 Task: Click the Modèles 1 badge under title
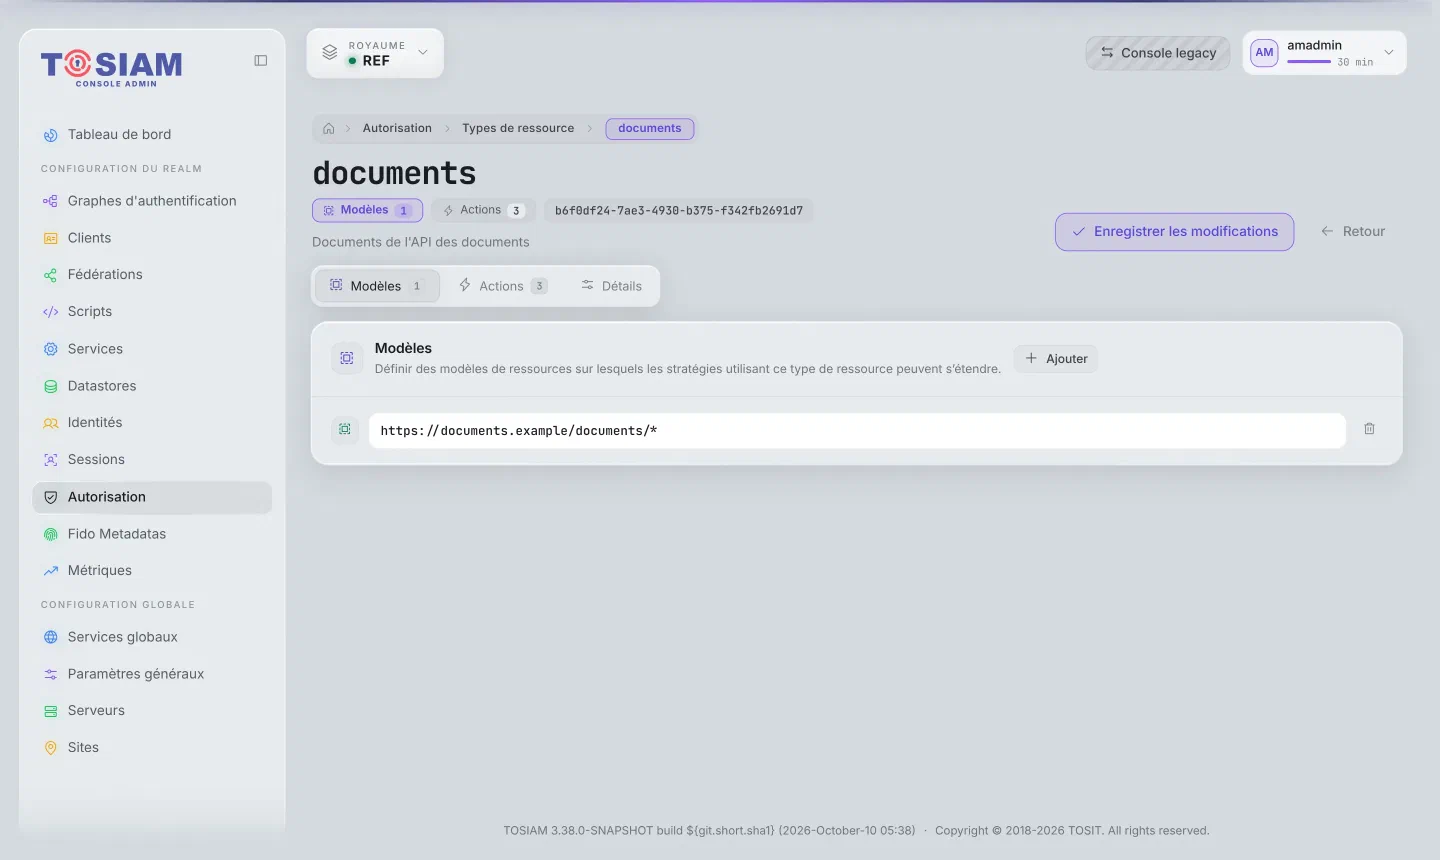[367, 210]
